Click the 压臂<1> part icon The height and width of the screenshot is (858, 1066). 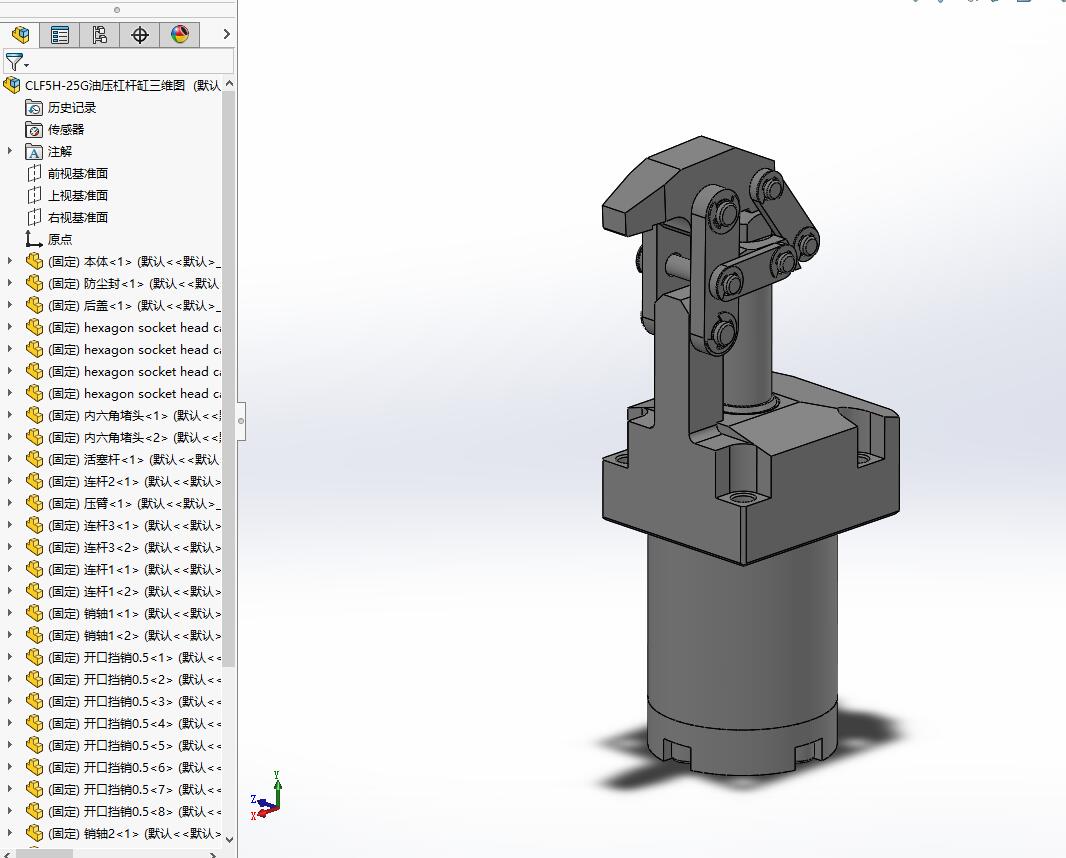click(x=34, y=503)
